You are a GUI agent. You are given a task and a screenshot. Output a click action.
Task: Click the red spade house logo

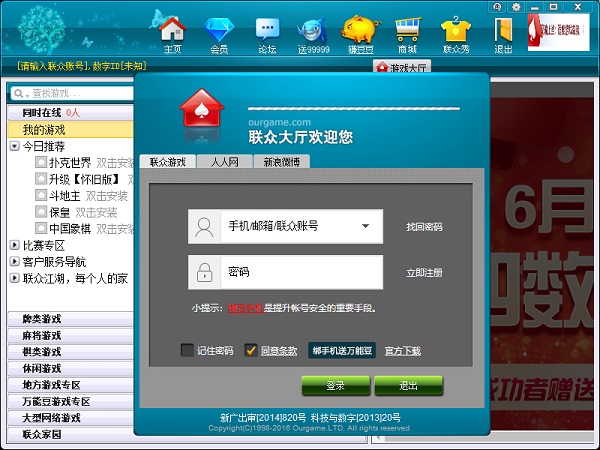pos(202,108)
